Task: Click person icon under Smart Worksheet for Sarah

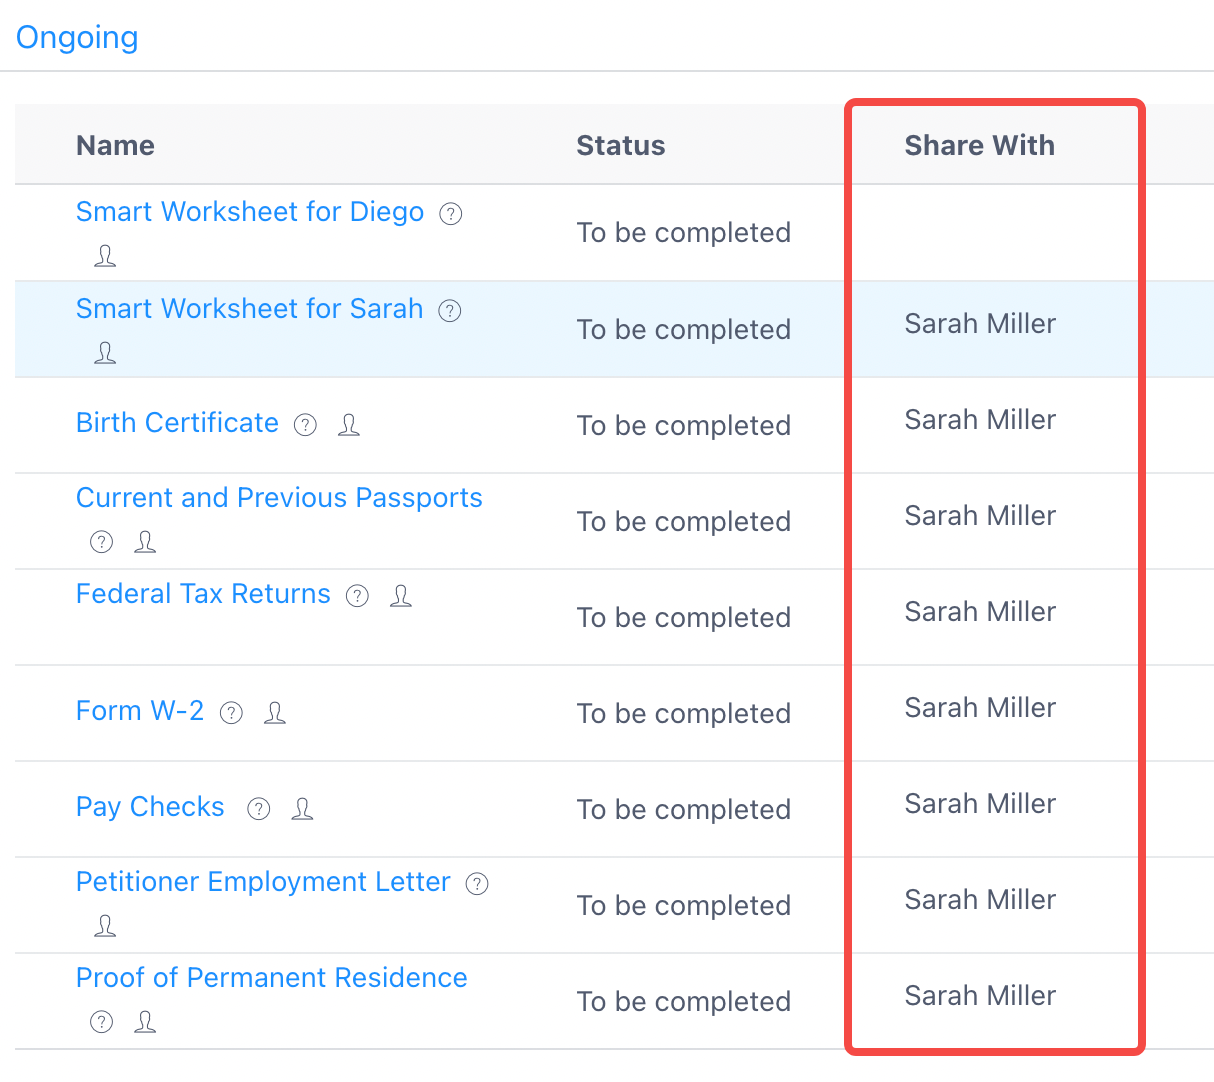Action: (105, 352)
